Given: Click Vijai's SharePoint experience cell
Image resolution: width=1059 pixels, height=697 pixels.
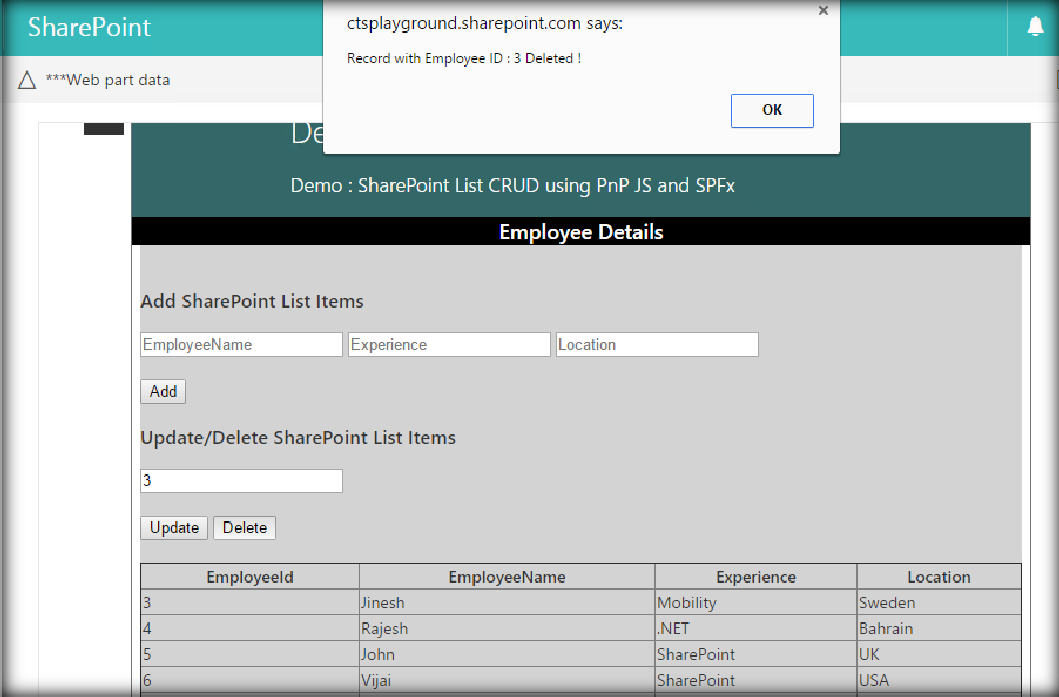Looking at the screenshot, I should (x=756, y=681).
